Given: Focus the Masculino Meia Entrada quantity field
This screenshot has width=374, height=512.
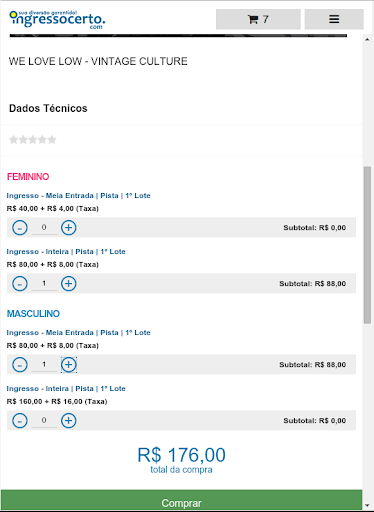Looking at the screenshot, I should 44,365.
